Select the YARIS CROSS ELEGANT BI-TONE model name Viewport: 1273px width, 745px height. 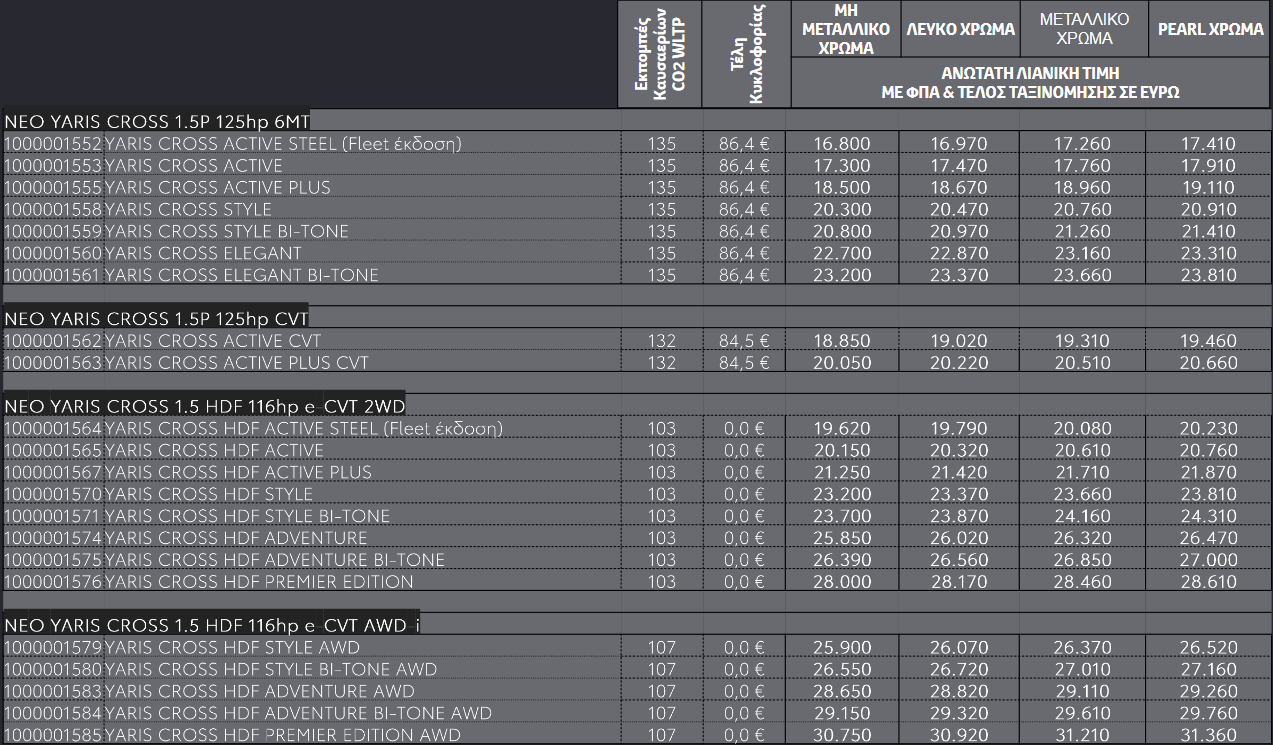[x=241, y=275]
